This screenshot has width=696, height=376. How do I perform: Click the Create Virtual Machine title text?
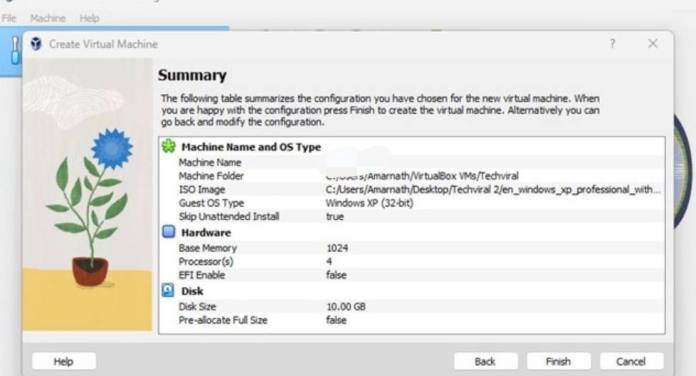coord(103,44)
